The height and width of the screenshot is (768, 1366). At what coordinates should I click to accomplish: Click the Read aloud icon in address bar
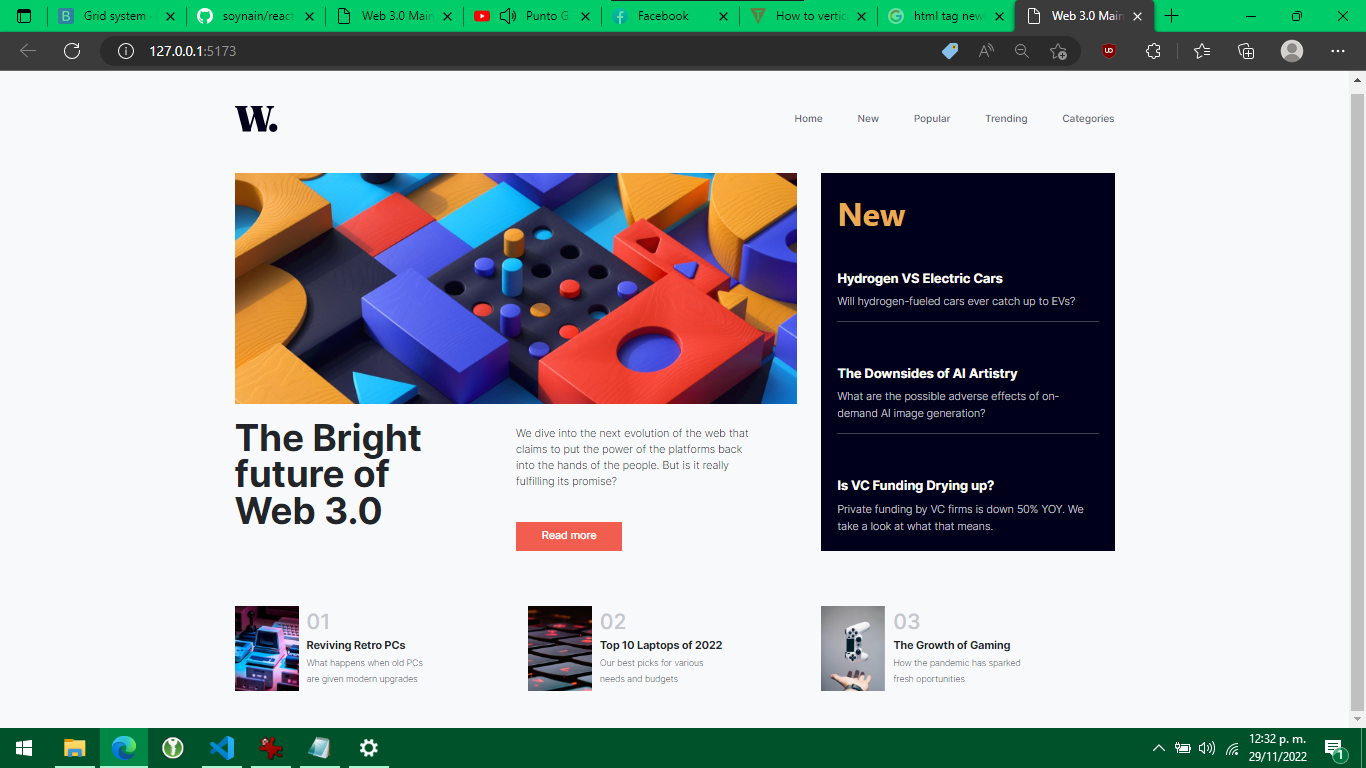point(986,50)
